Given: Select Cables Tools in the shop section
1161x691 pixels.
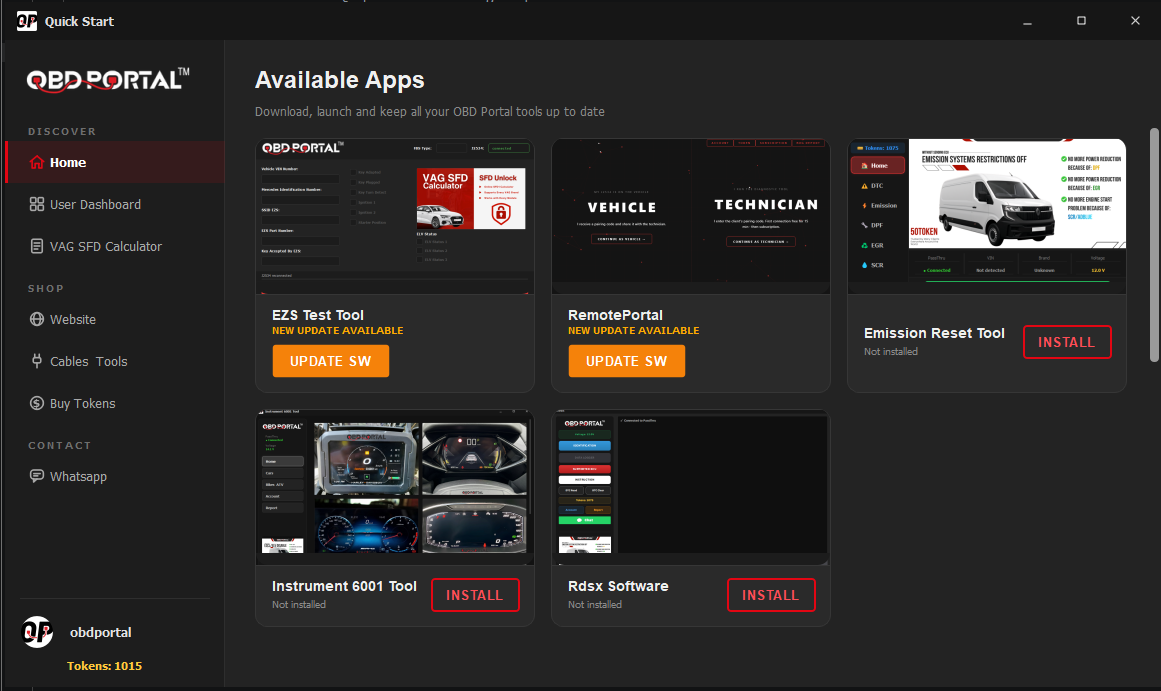Looking at the screenshot, I should [x=115, y=361].
